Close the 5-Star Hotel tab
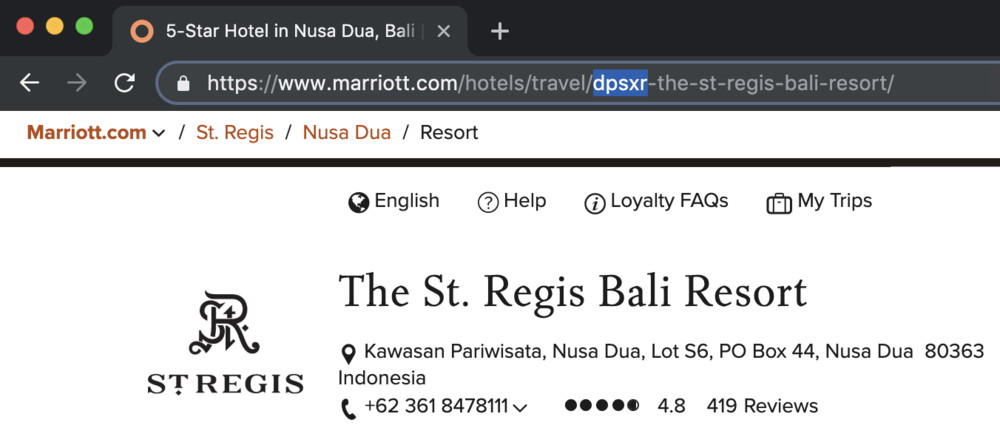1000x445 pixels. click(x=444, y=31)
